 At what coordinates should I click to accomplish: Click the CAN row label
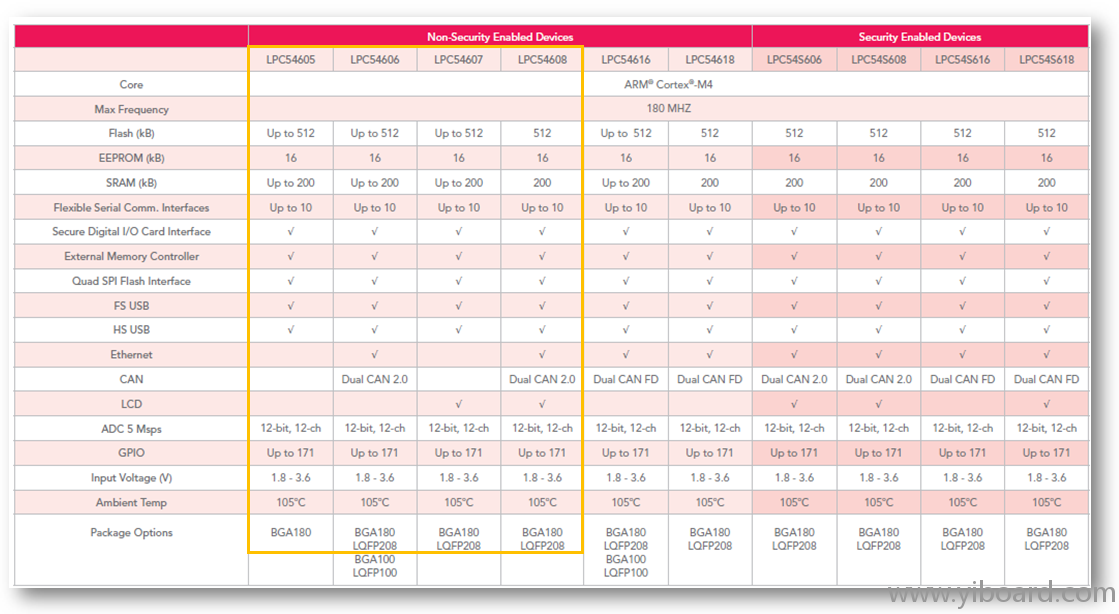click(131, 379)
